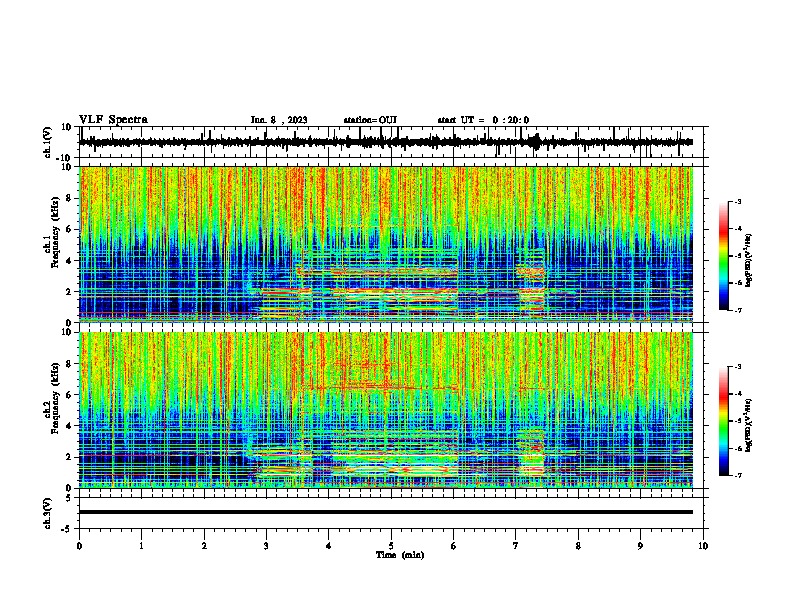The image size is (792, 612).
Task: Select the "Time (min)" axis label
Action: (400, 555)
